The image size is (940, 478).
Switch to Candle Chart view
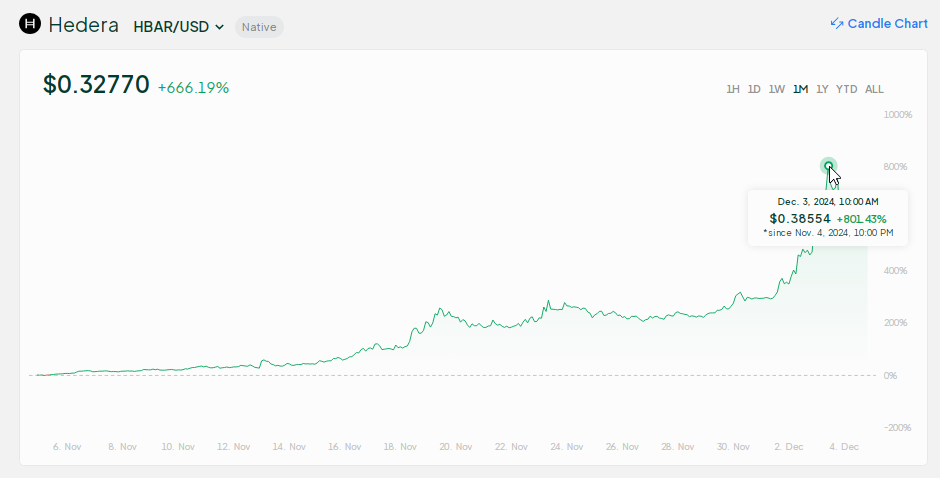(x=887, y=24)
